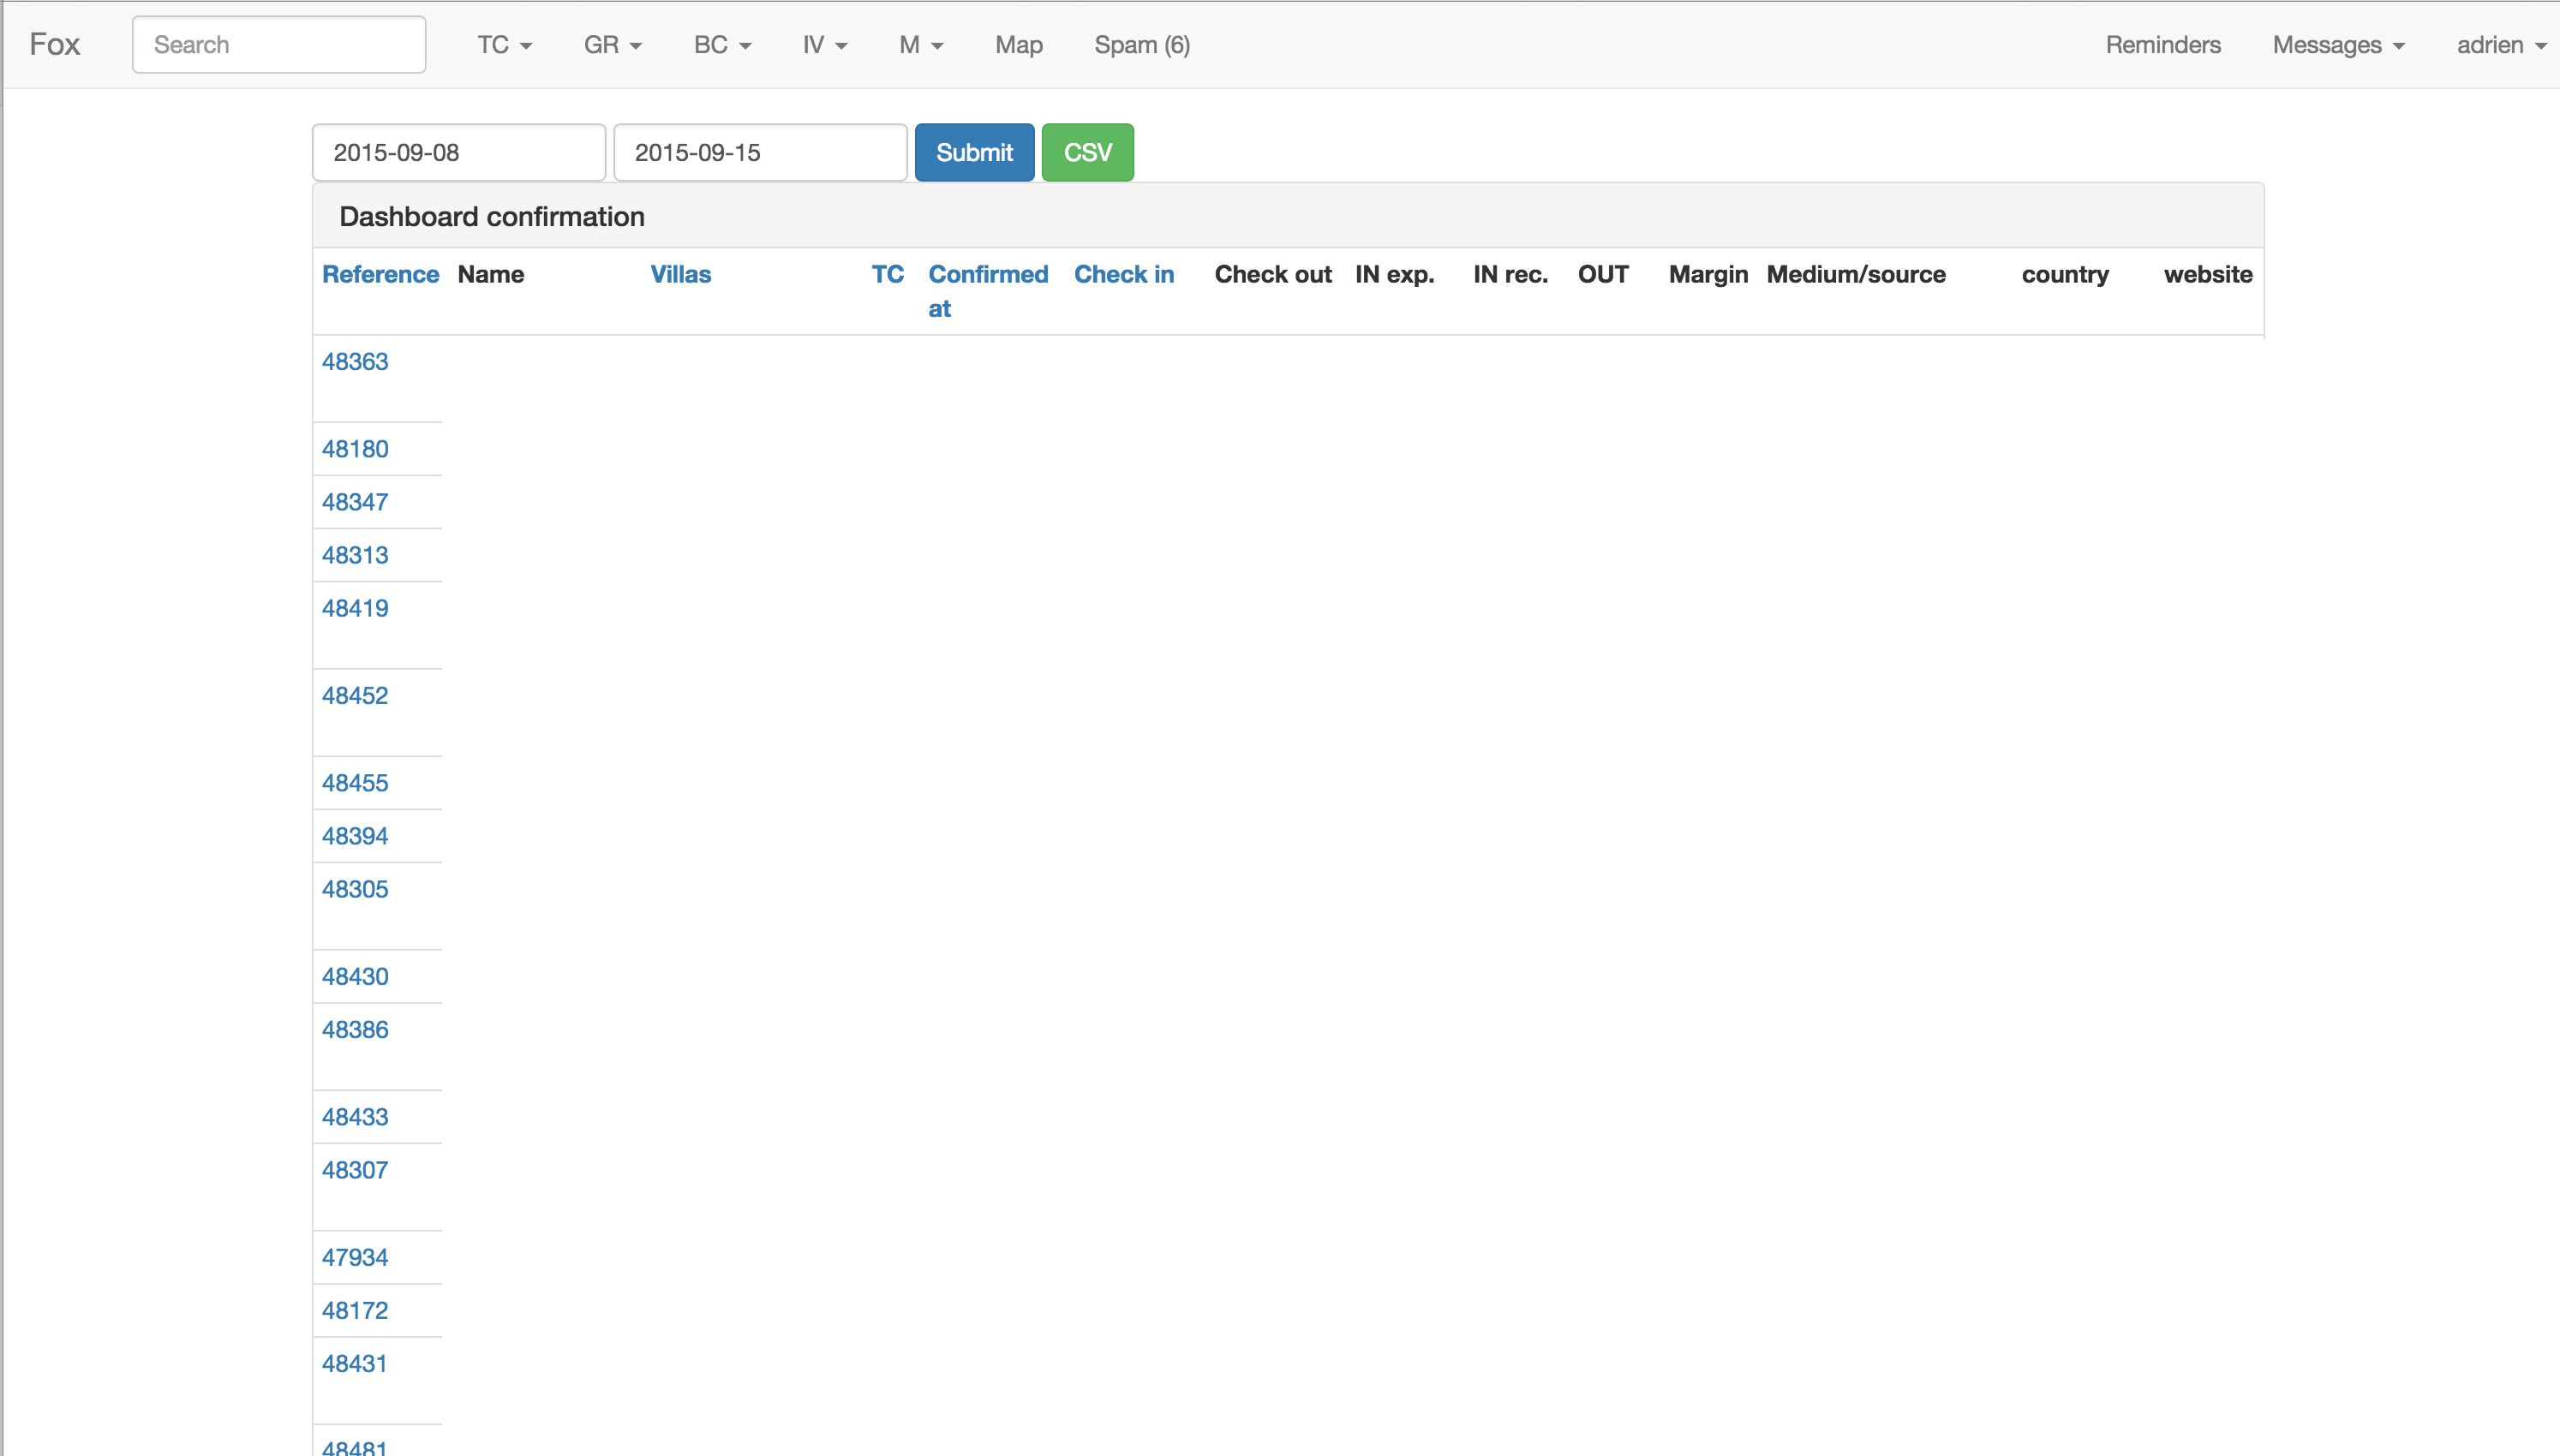Screen dimensions: 2560x1456
Task: Click the end date field 2015-09-15
Action: click(760, 153)
